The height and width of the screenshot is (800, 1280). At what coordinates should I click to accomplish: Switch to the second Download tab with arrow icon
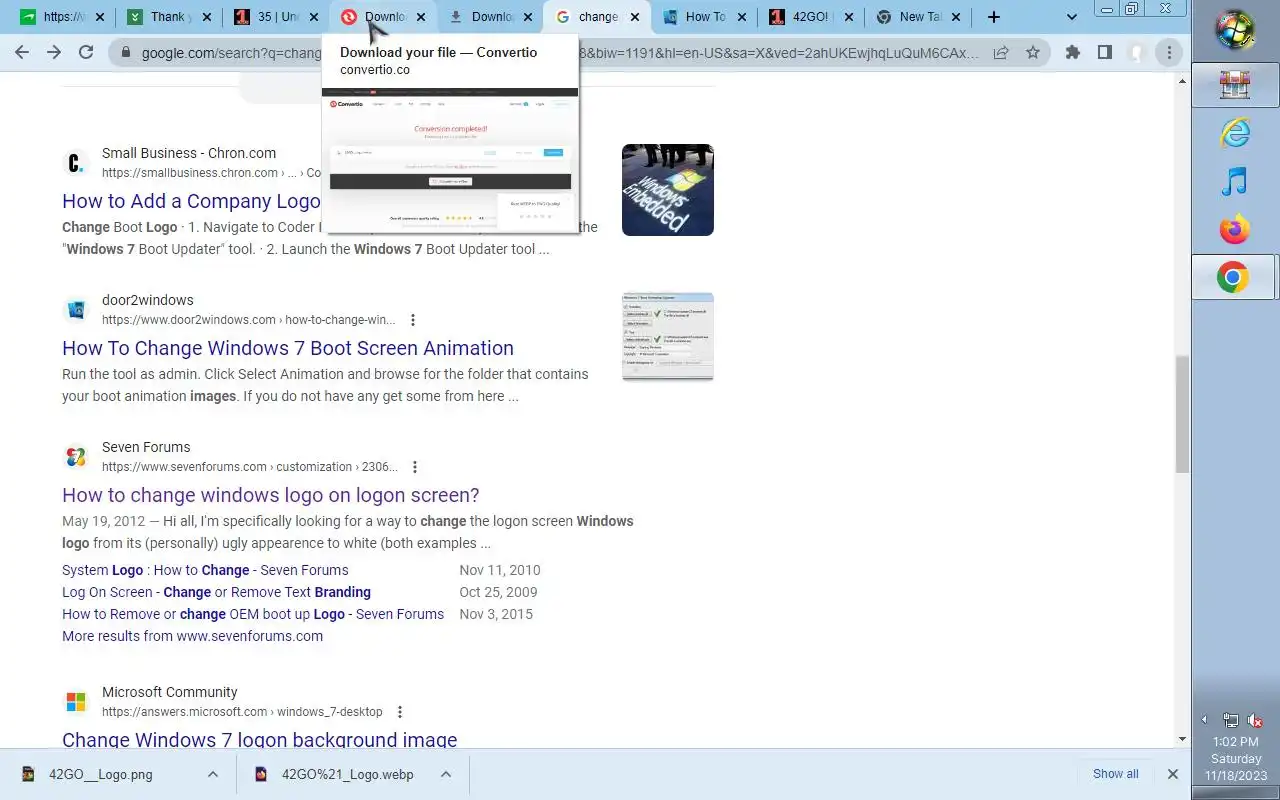pyautogui.click(x=488, y=17)
